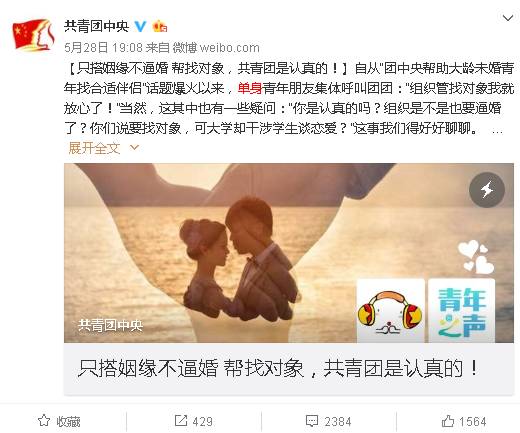Click the orange crown membership badge

click(160, 26)
